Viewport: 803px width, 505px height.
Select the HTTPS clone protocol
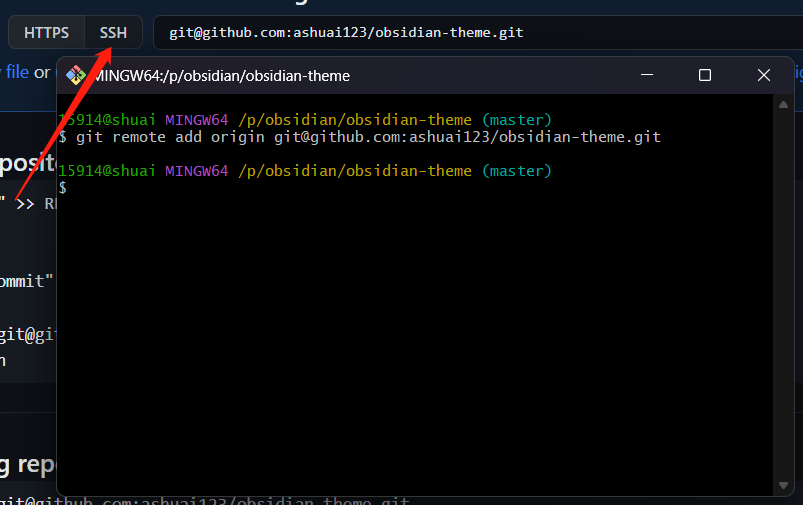coord(47,32)
